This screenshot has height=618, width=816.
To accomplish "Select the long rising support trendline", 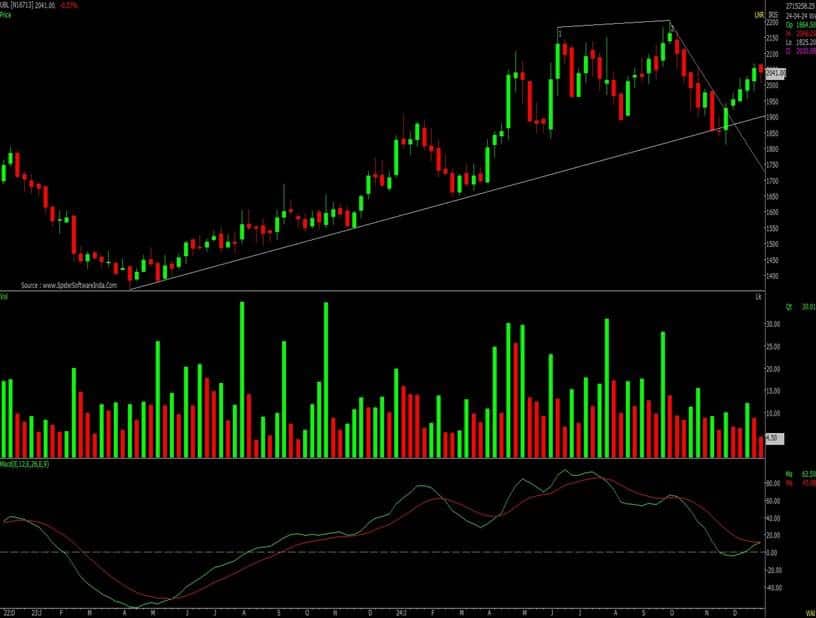I will pyautogui.click(x=400, y=215).
